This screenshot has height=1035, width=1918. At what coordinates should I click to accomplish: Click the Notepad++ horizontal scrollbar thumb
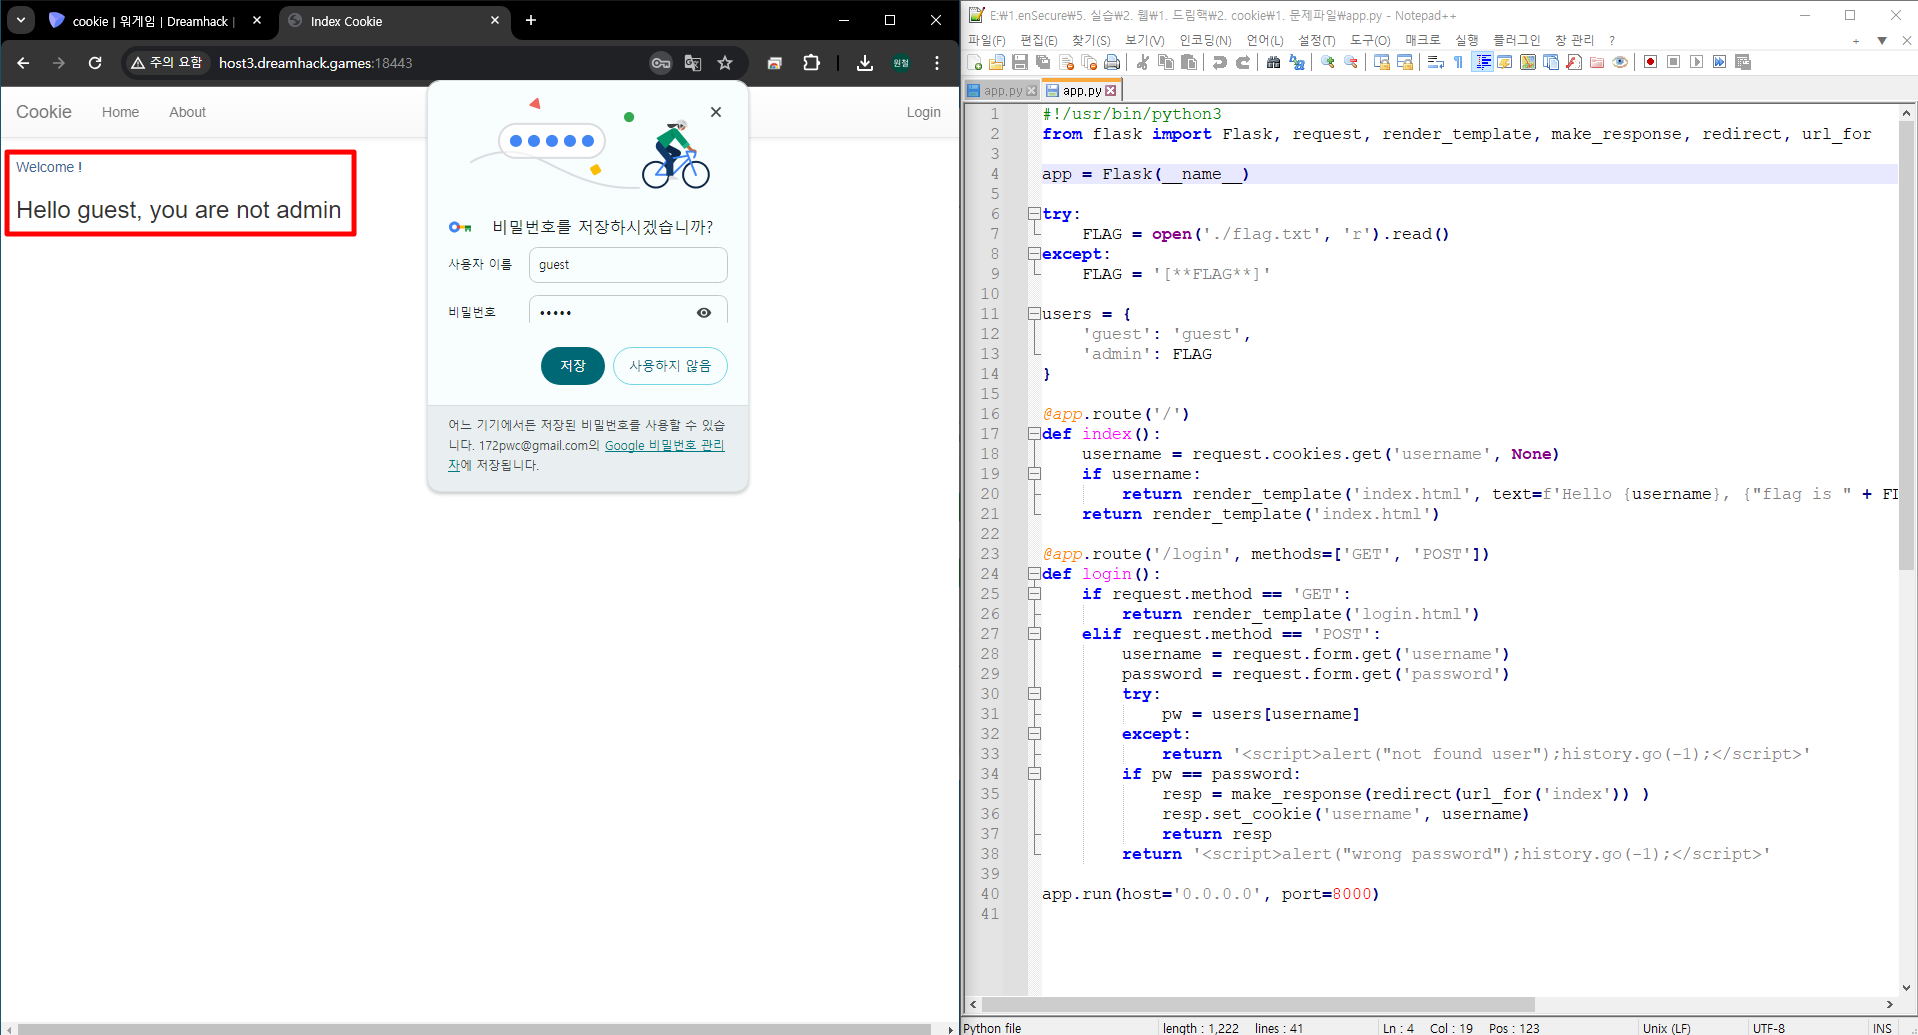coord(1258,1004)
